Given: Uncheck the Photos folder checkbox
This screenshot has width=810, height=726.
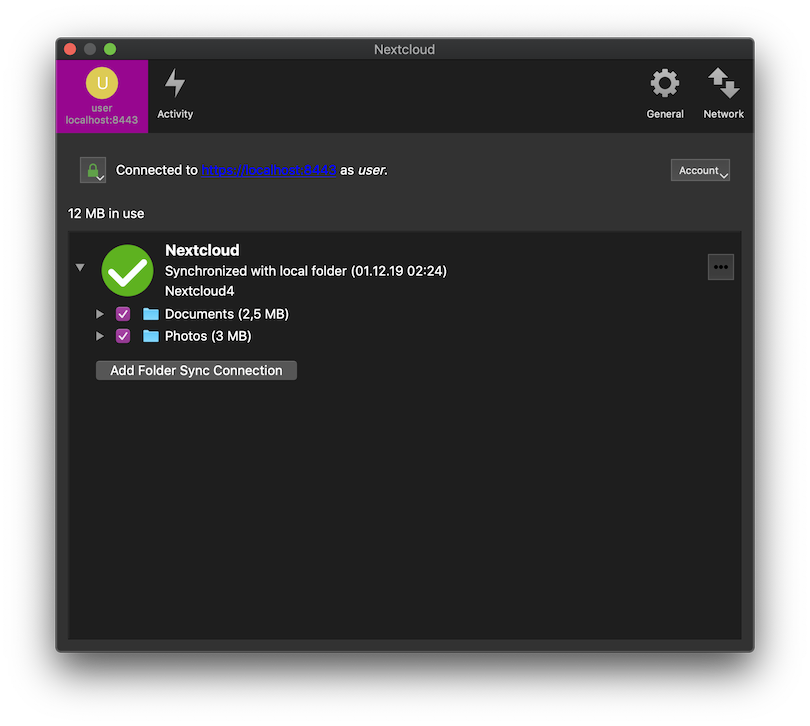Looking at the screenshot, I should click(x=123, y=336).
